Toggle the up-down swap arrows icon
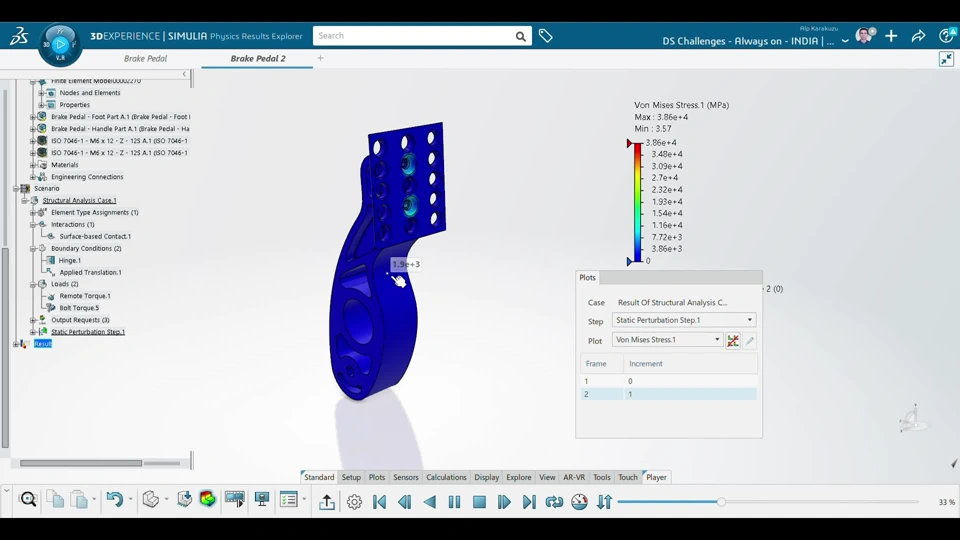The image size is (960, 540). pyautogui.click(x=604, y=502)
